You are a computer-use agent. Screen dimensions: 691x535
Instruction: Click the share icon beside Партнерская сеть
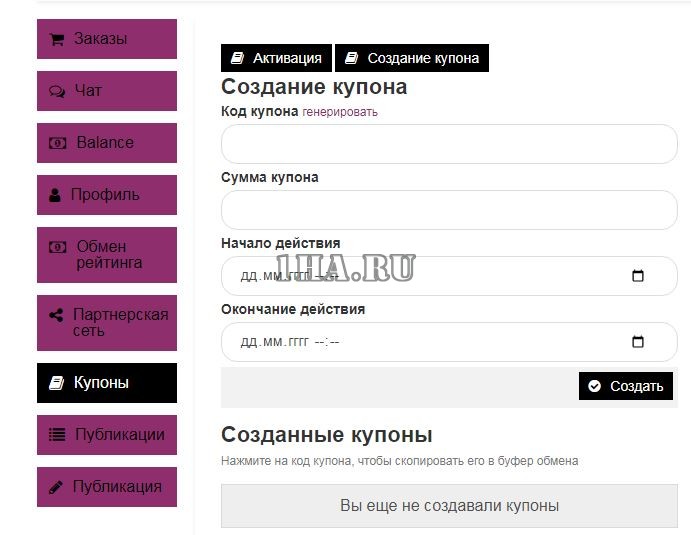(56, 315)
